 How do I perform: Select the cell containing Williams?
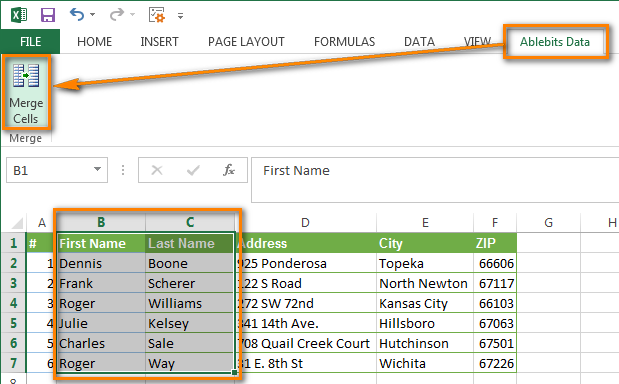[190, 303]
